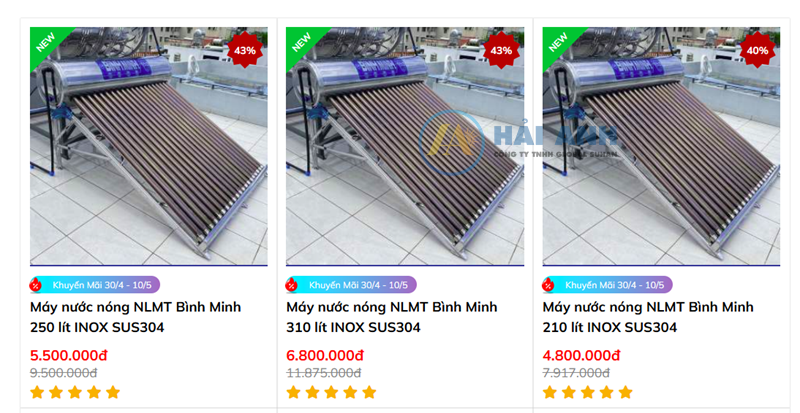The image size is (800, 413).
Task: Click the 43% discount badge on 310 lít product
Action: (x=501, y=50)
